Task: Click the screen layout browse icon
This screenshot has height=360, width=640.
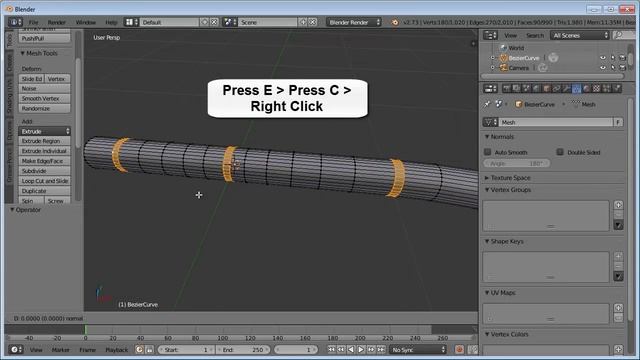Action: pos(131,22)
